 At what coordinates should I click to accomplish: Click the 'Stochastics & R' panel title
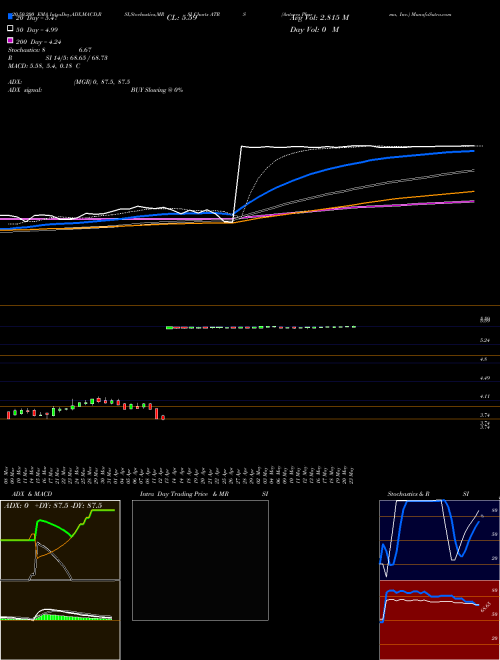[x=408, y=494]
